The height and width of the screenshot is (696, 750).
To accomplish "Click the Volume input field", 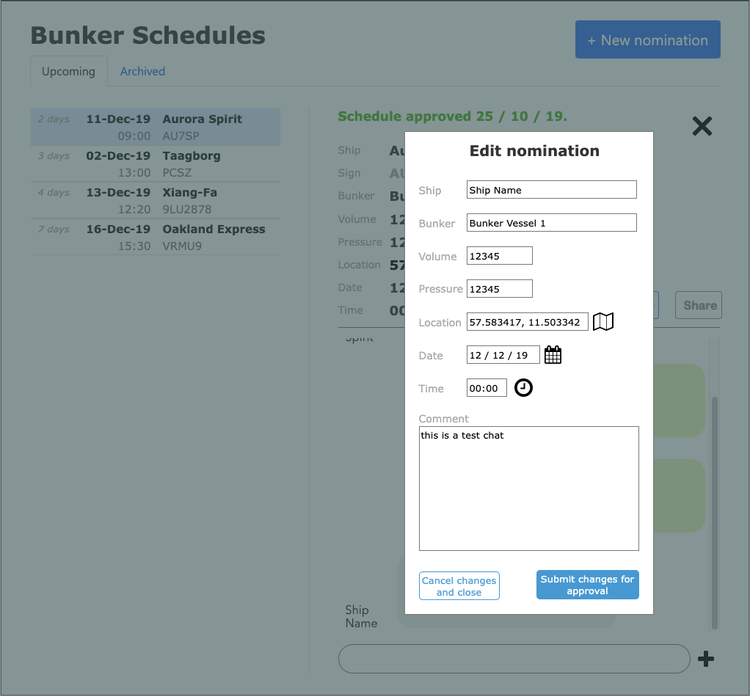I will click(499, 256).
